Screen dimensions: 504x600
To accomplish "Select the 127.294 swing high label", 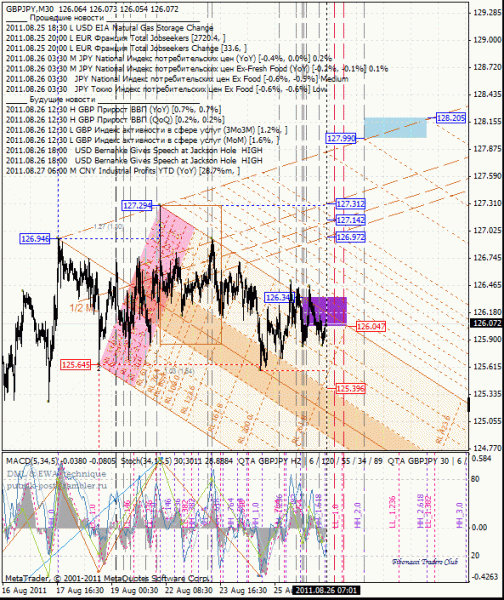I will tap(137, 205).
